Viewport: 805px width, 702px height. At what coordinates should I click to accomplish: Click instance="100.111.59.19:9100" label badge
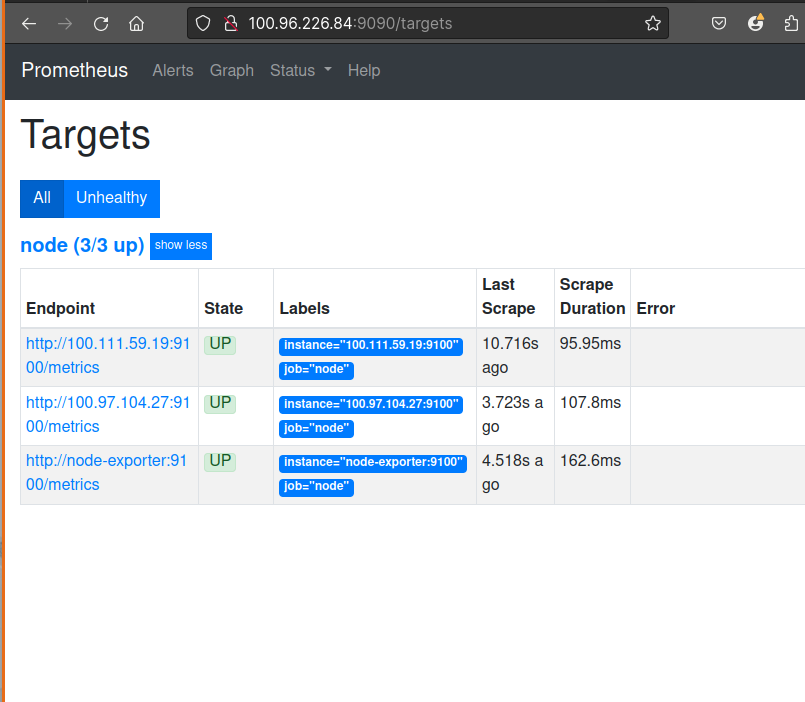[x=371, y=346]
